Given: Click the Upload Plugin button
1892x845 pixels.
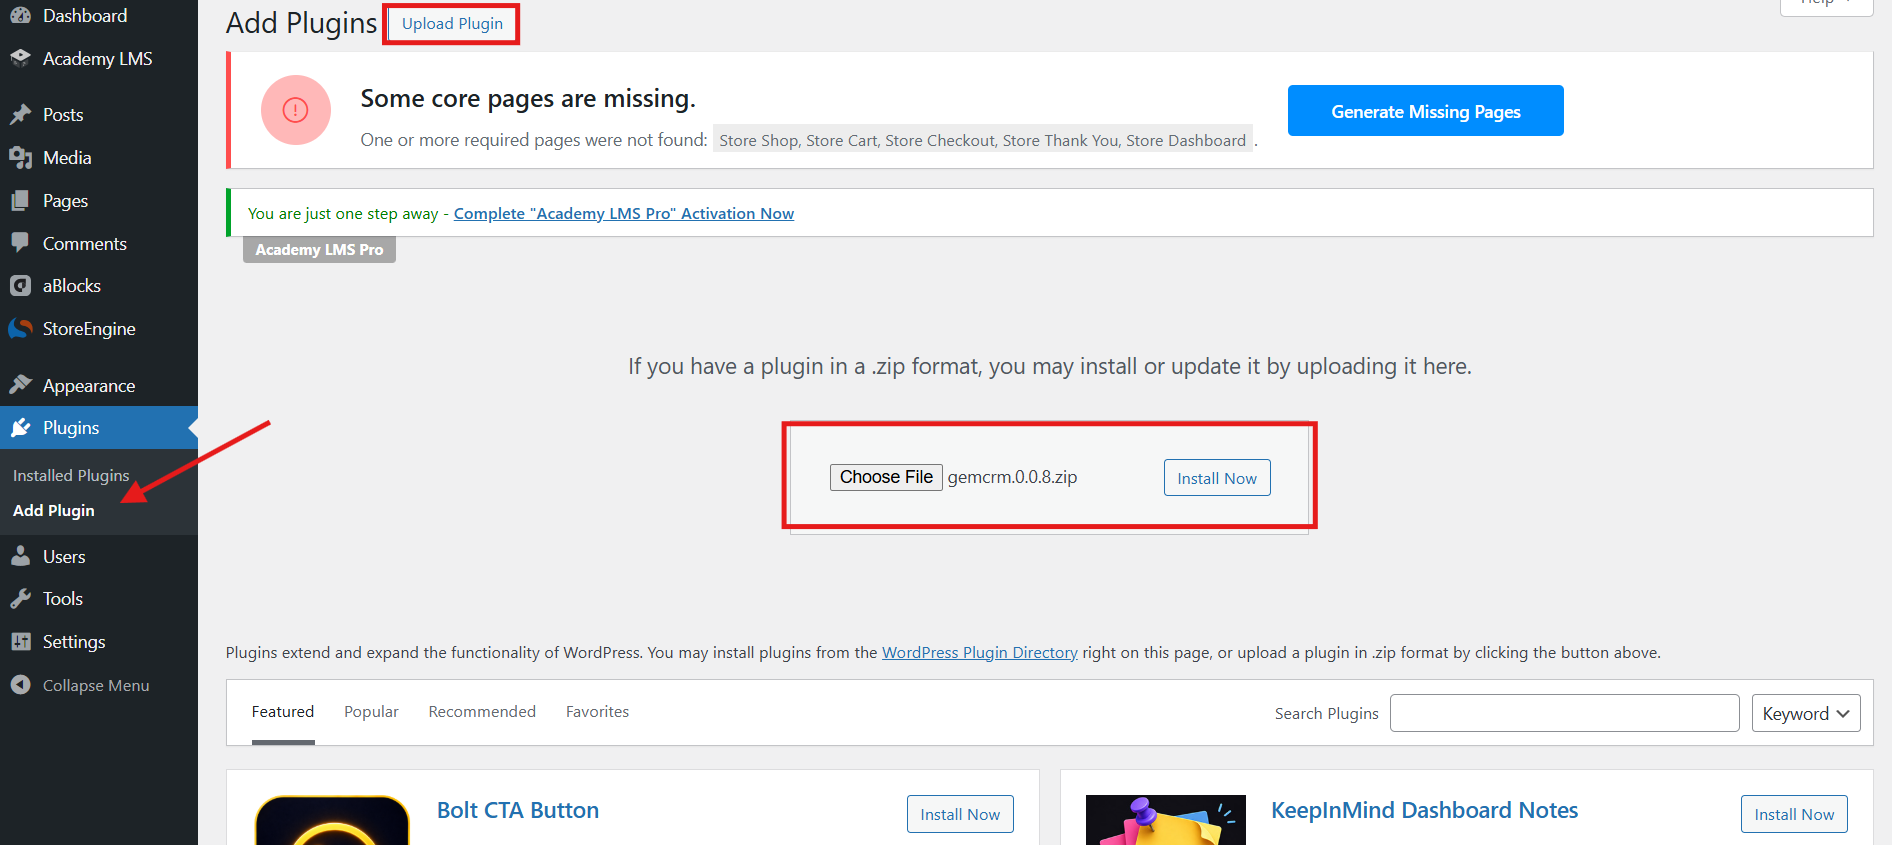Looking at the screenshot, I should click(452, 24).
